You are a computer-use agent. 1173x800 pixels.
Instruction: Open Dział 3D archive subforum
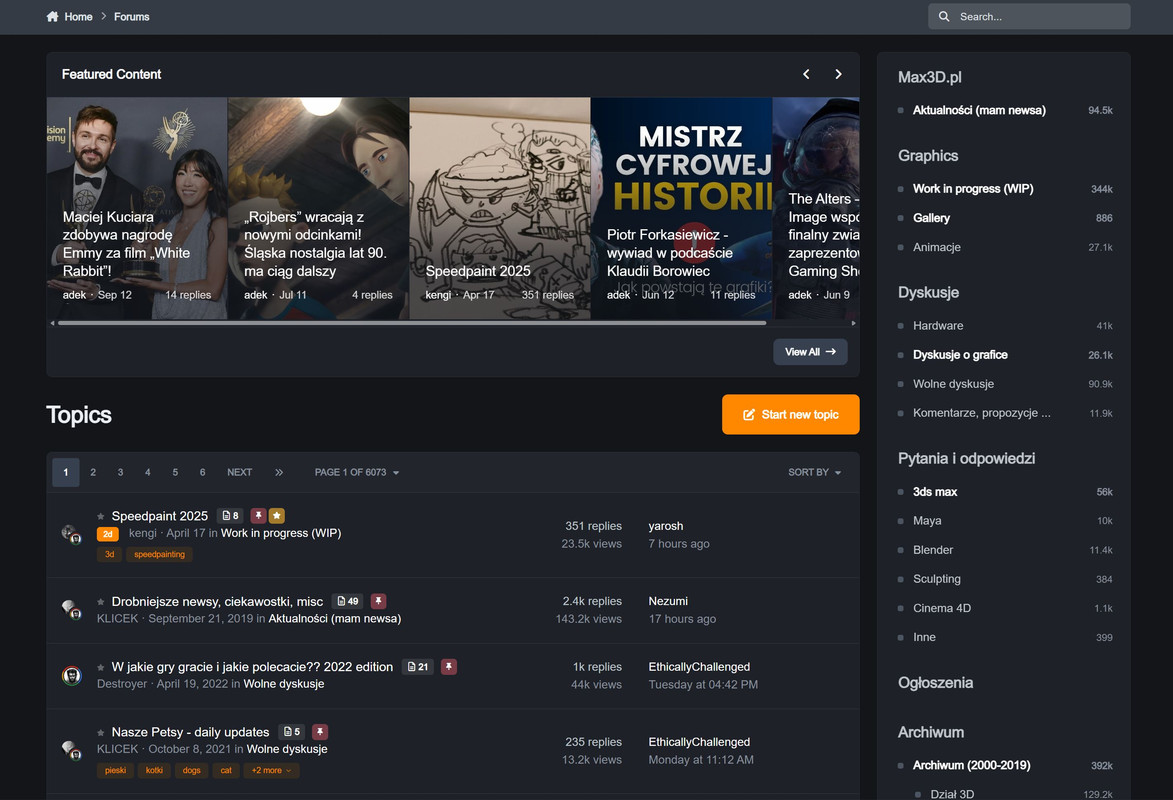[x=952, y=794]
